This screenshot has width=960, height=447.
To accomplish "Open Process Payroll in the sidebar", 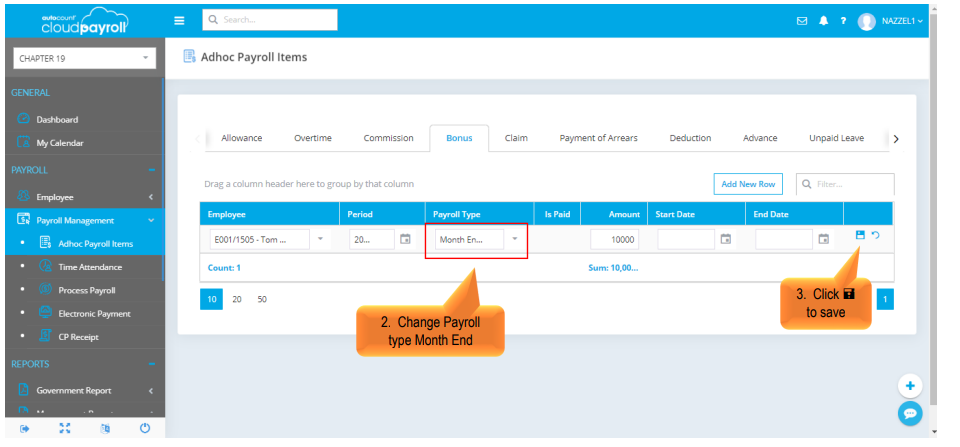I will point(87,290).
